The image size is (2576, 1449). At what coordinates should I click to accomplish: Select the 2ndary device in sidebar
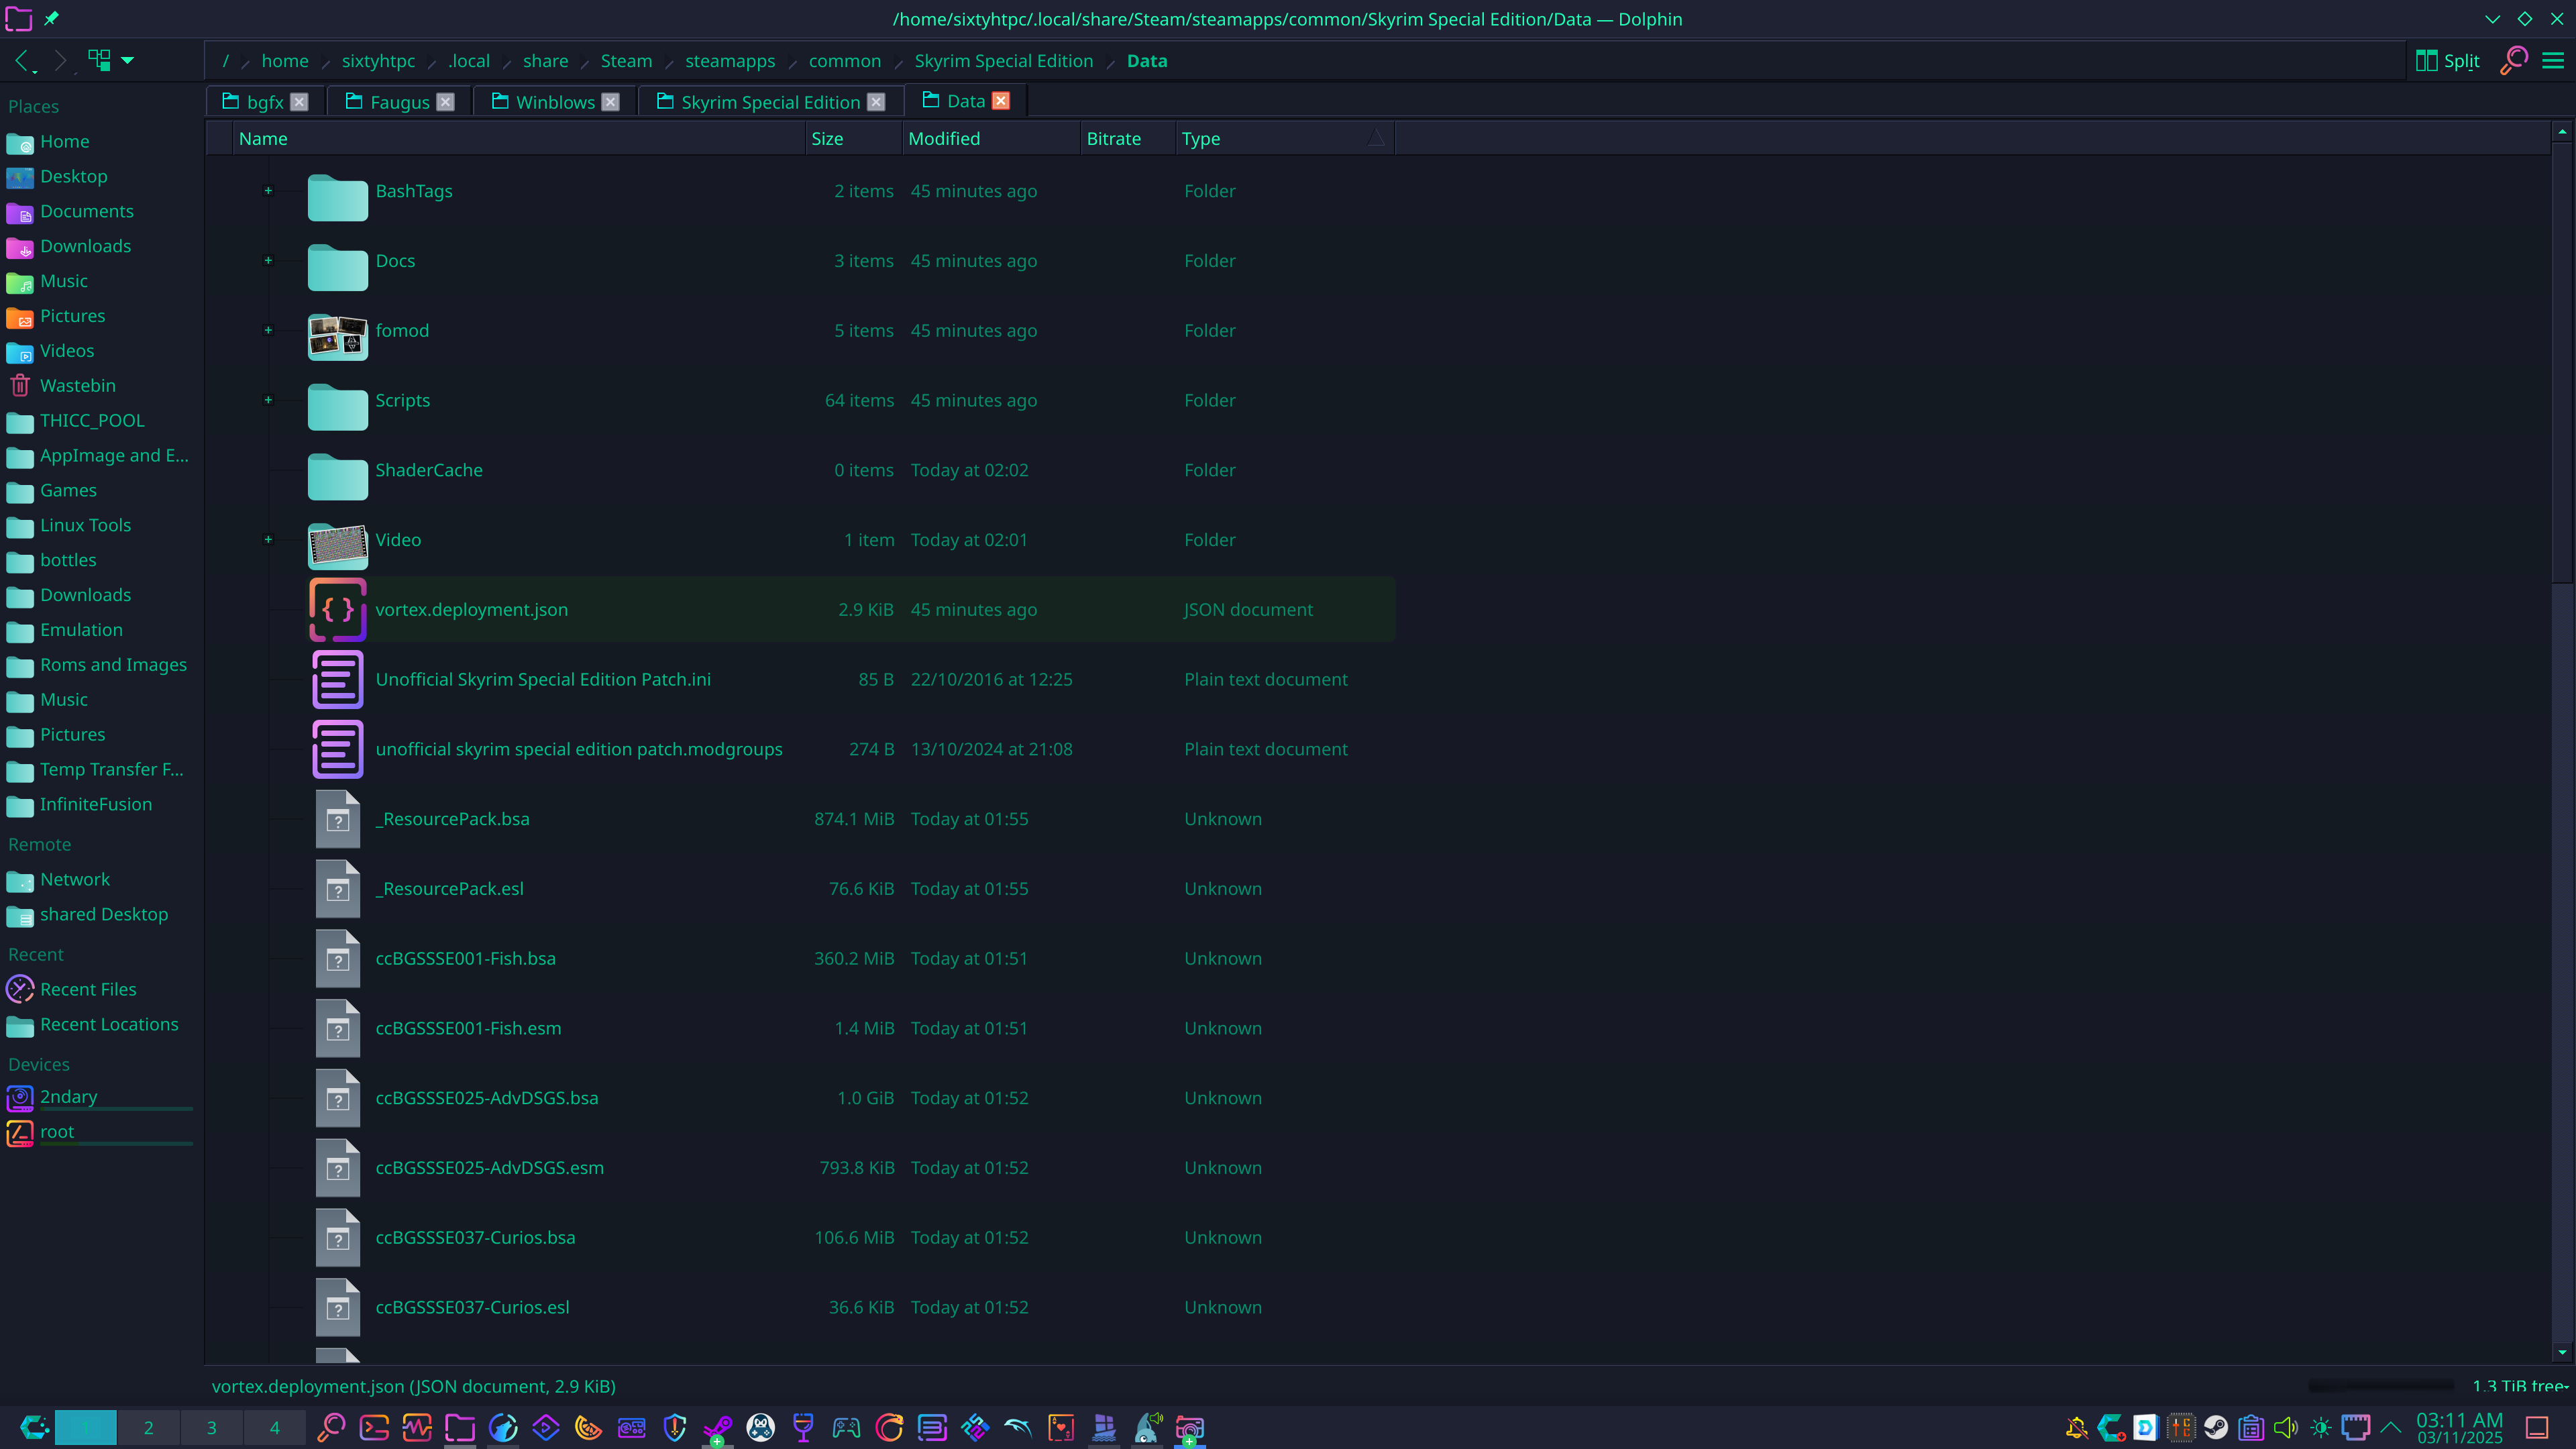point(68,1096)
